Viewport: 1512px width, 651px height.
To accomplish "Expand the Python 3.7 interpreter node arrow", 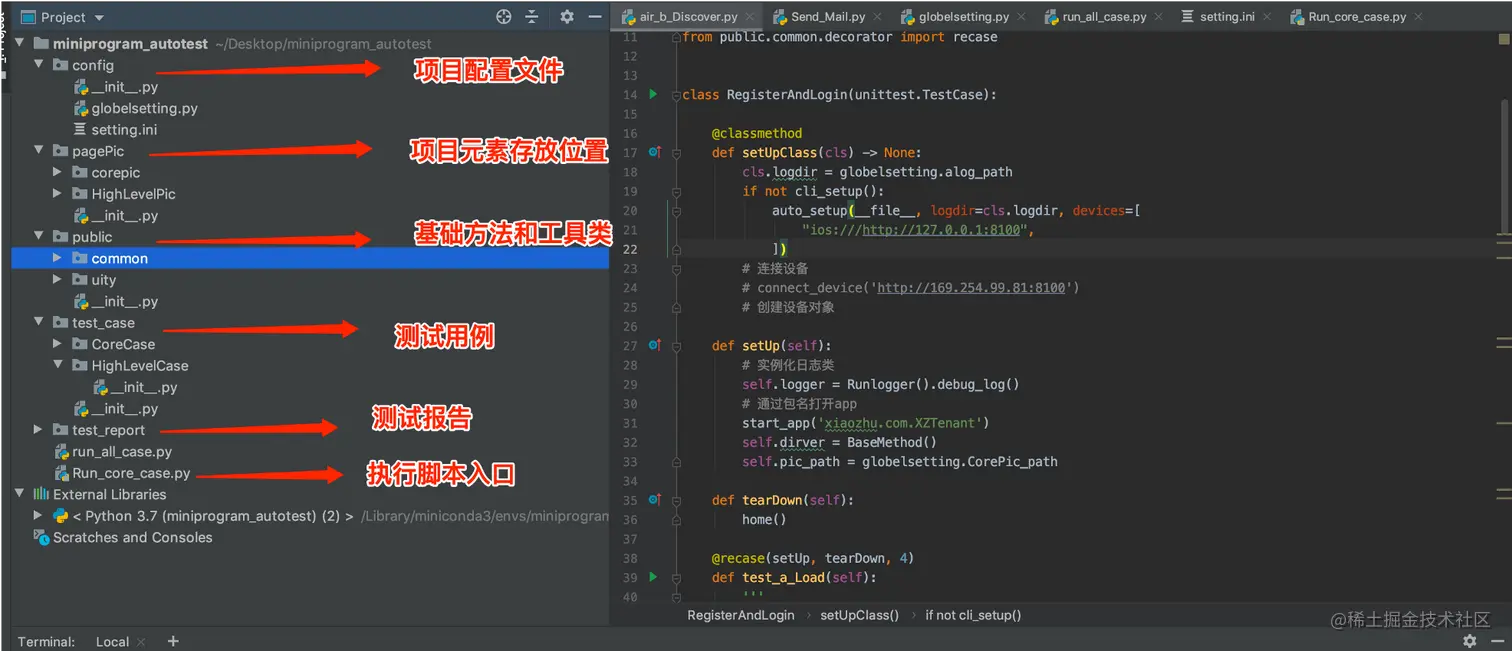I will pos(39,516).
